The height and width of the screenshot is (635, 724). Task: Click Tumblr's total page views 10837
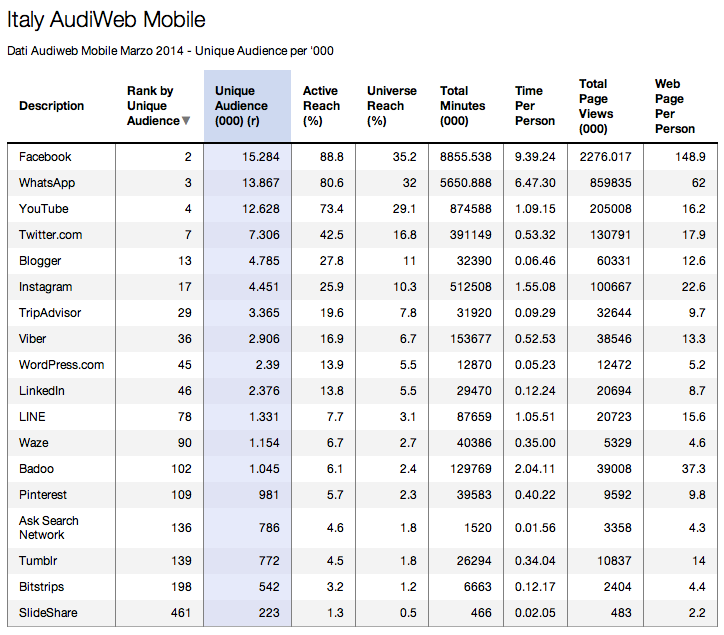(614, 561)
